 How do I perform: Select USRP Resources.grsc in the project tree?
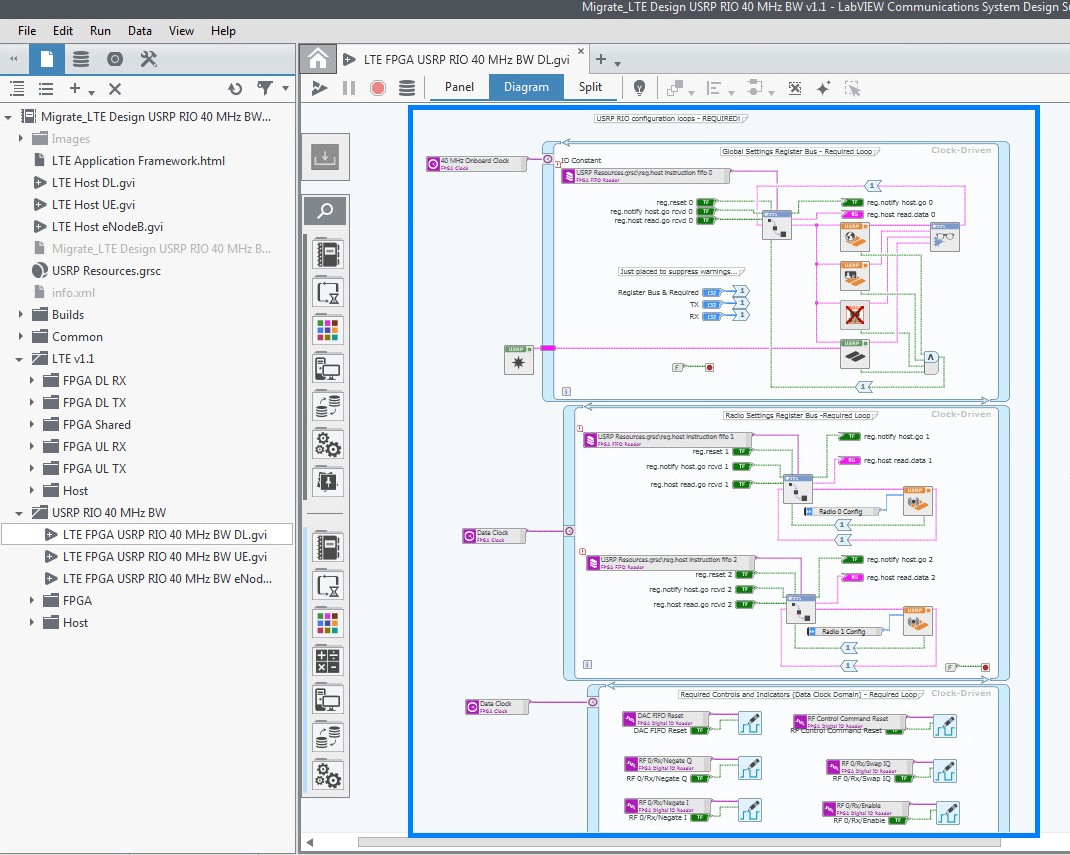pyautogui.click(x=106, y=271)
